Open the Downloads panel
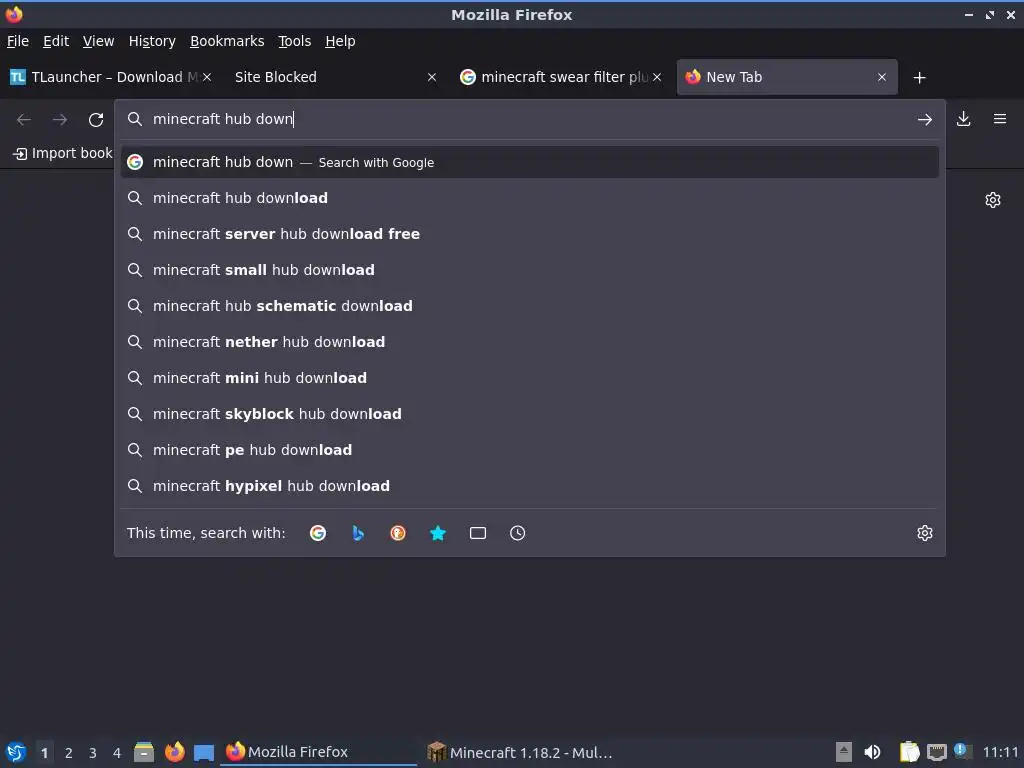Image resolution: width=1024 pixels, height=768 pixels. (x=963, y=119)
